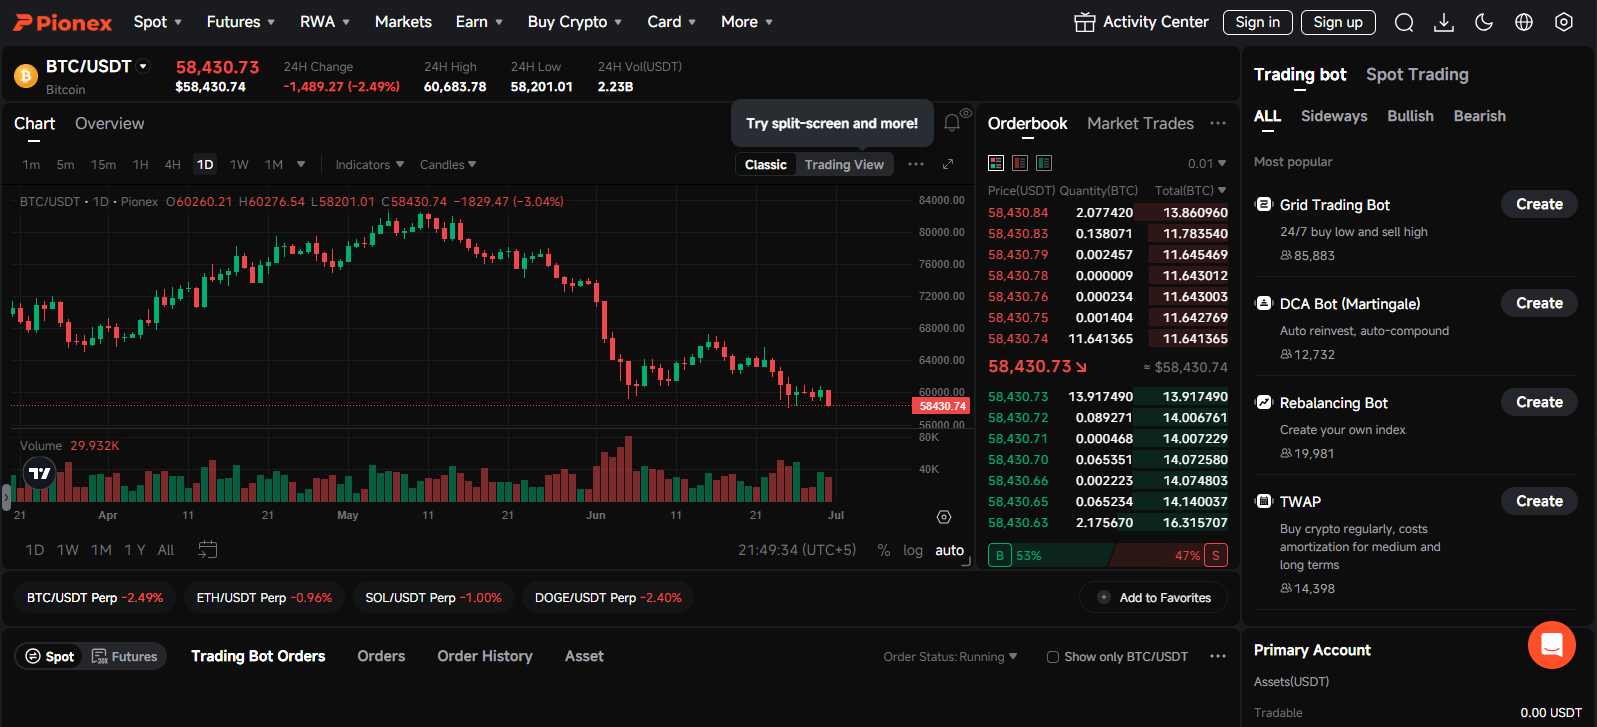The image size is (1597, 727).
Task: Open the ETH/USDT Perp link
Action: 264,597
